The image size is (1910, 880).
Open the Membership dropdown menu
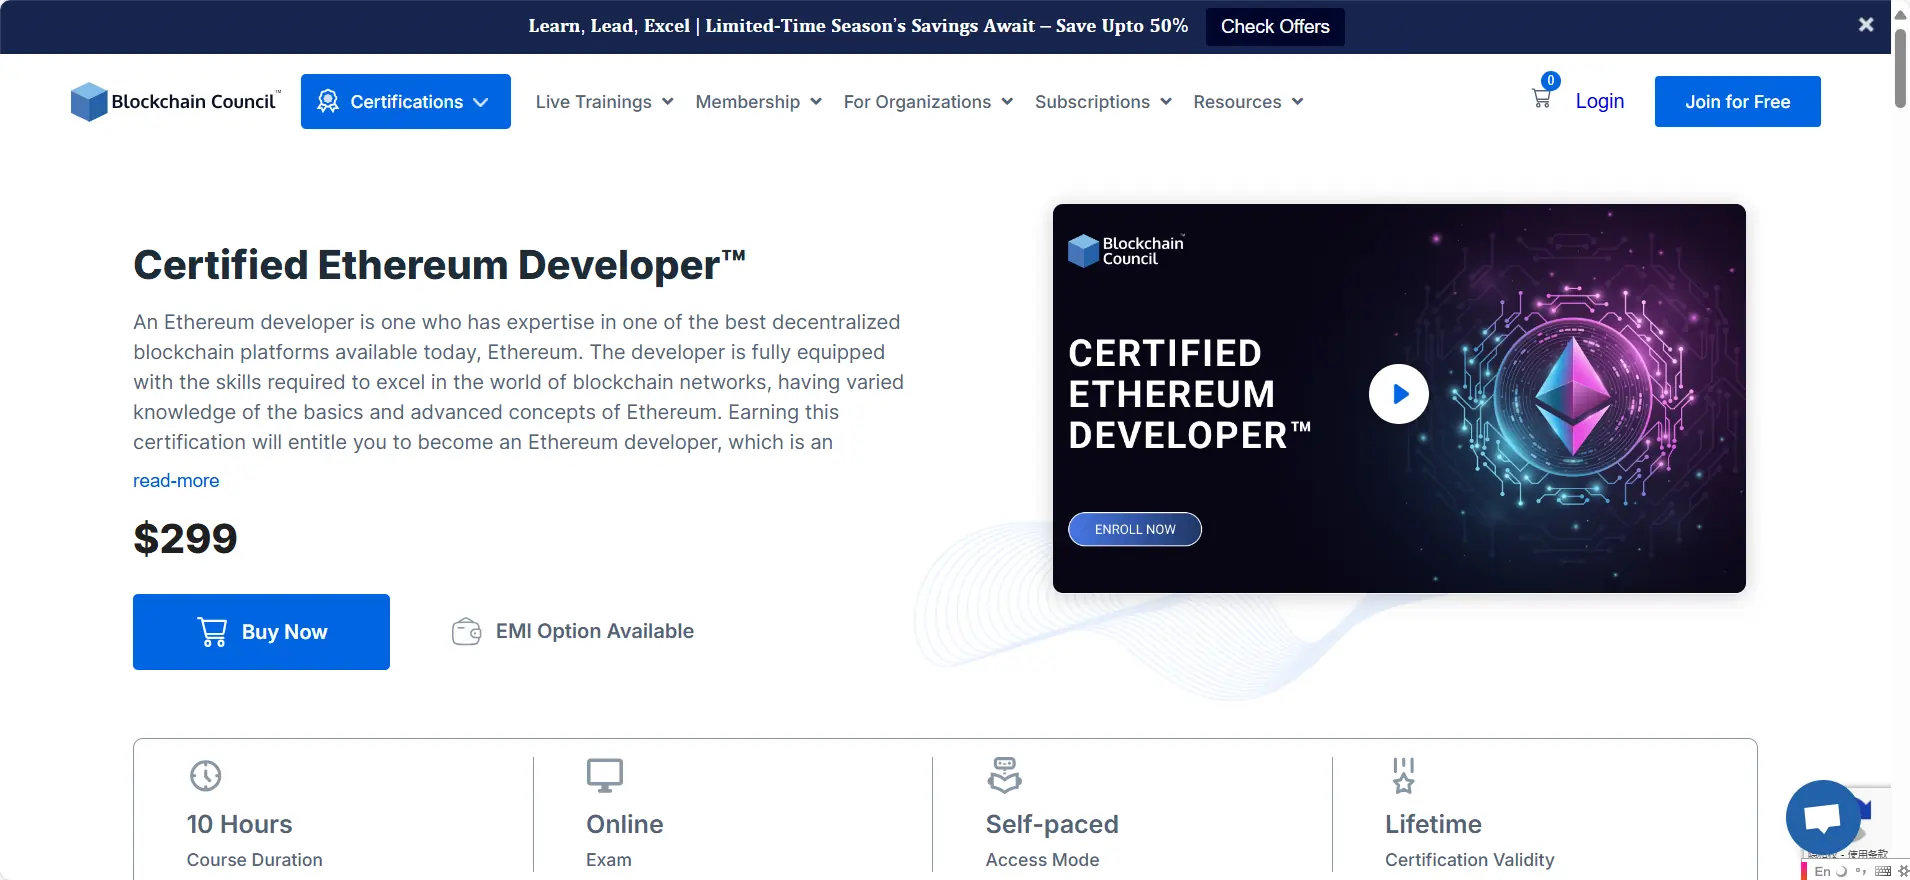759,102
